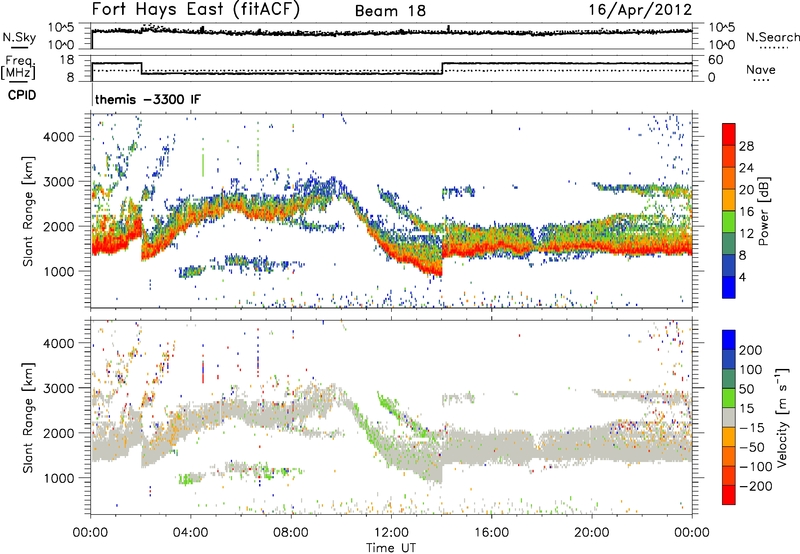
Task: Pick the gray -15 to 15 Velocity segment
Action: [x=729, y=418]
